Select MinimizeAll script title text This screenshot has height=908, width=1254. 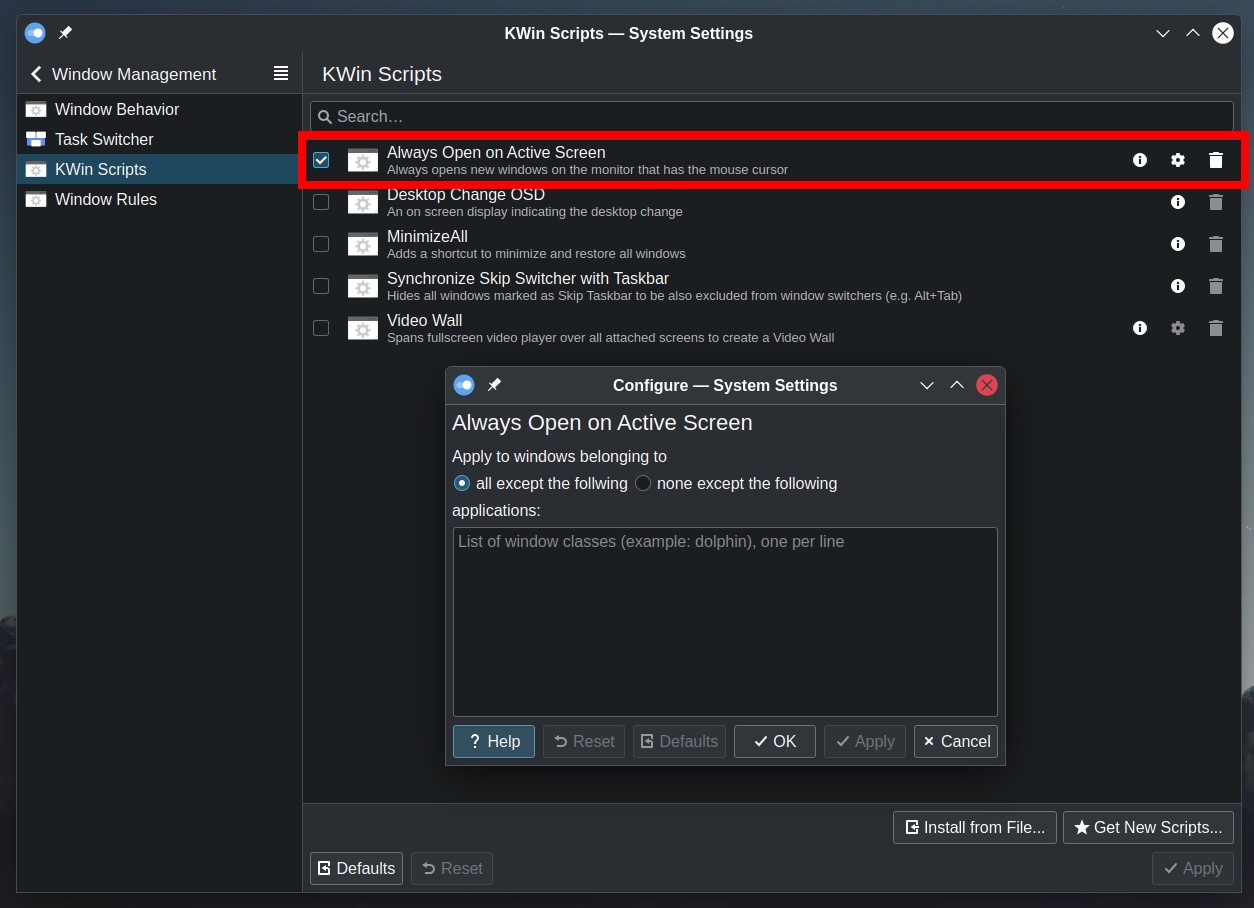[427, 236]
